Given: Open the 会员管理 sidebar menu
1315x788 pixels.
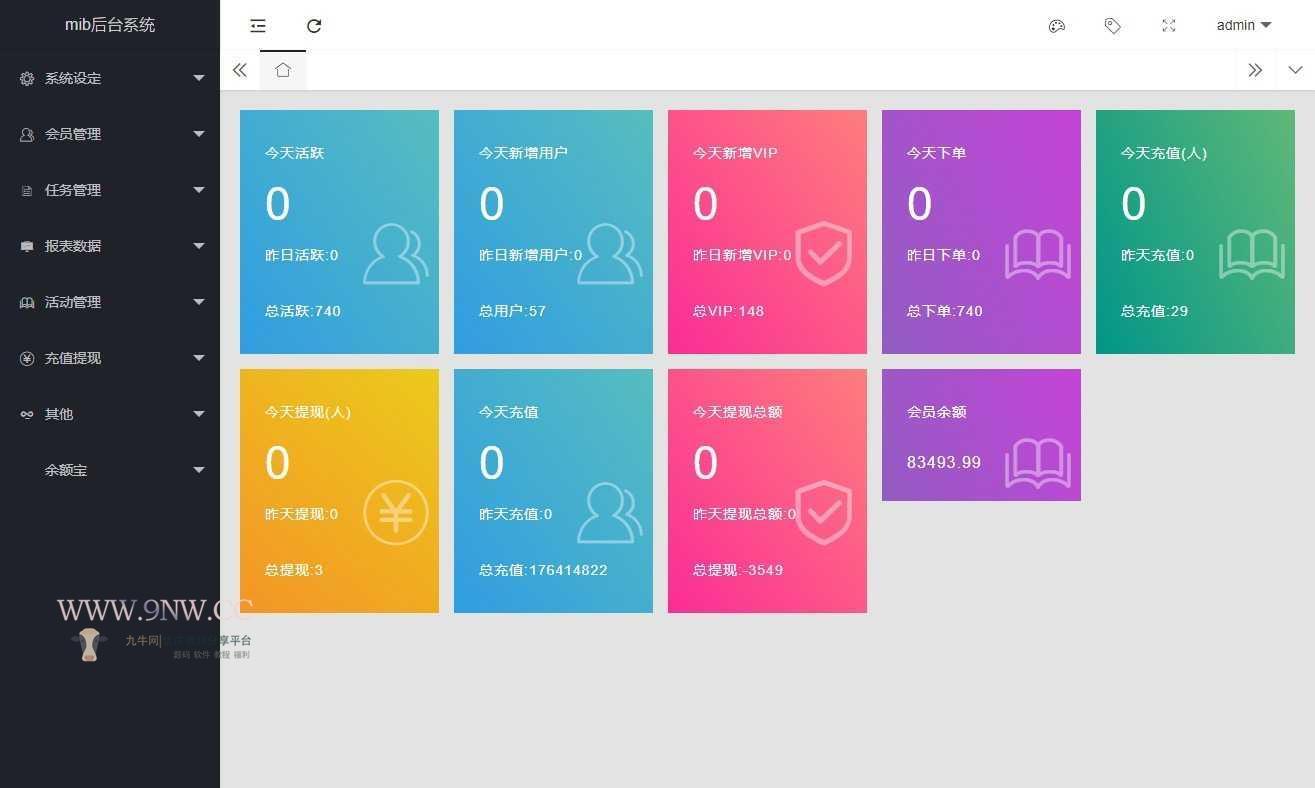Looking at the screenshot, I should point(110,134).
